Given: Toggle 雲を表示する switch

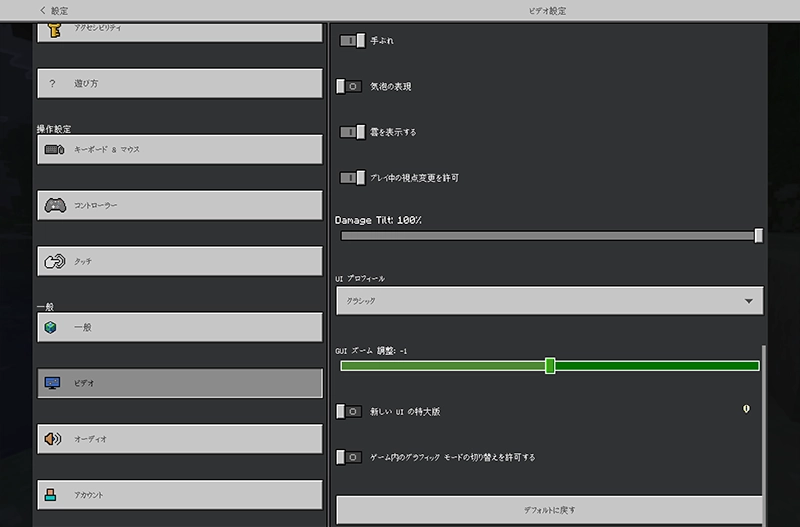Looking at the screenshot, I should pyautogui.click(x=351, y=132).
